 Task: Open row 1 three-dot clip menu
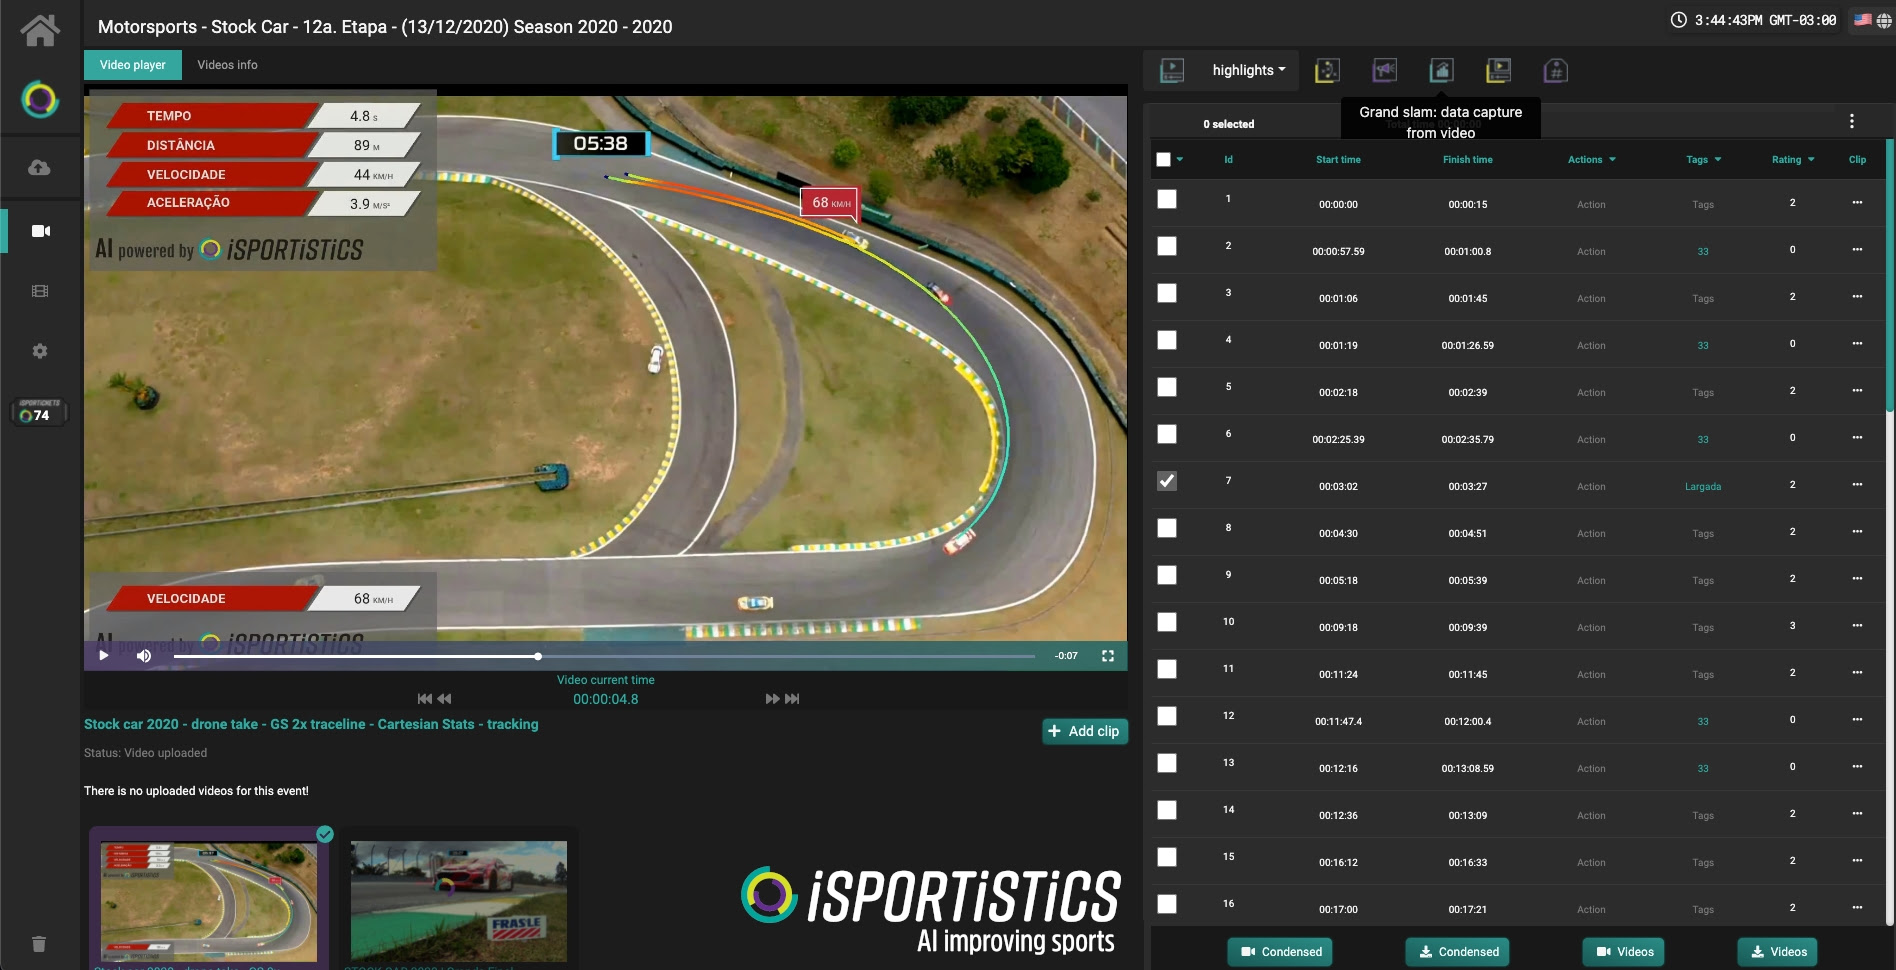click(1857, 203)
